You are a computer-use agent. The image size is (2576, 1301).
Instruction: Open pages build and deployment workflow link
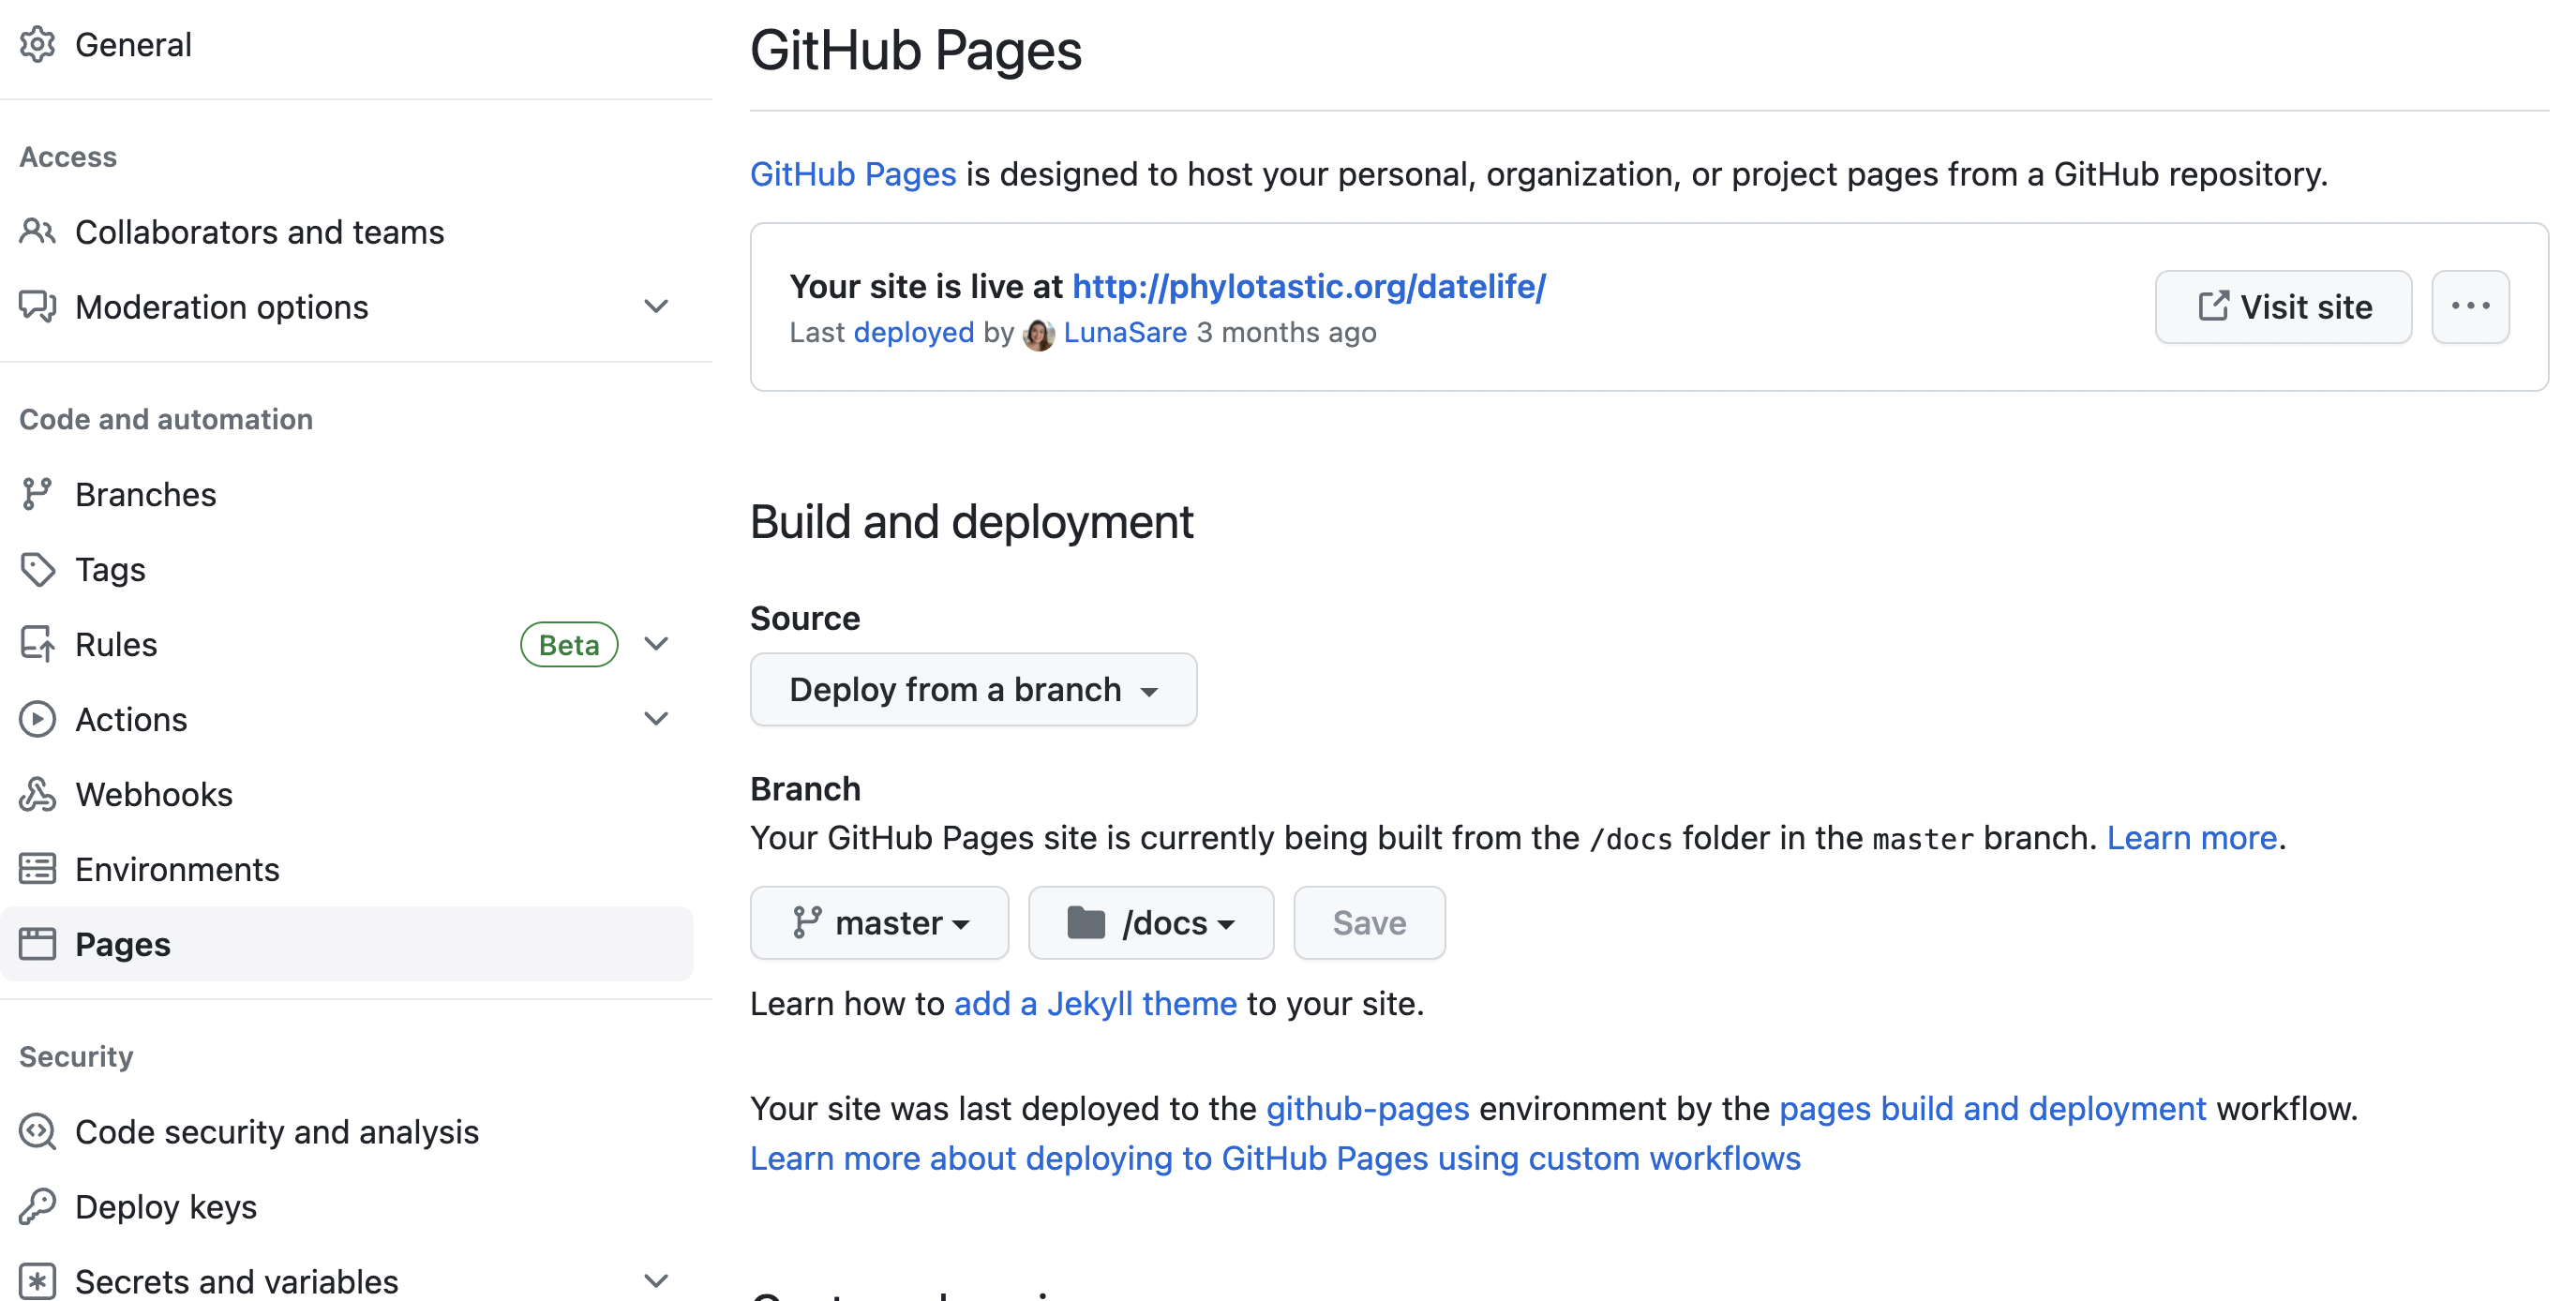click(1992, 1109)
